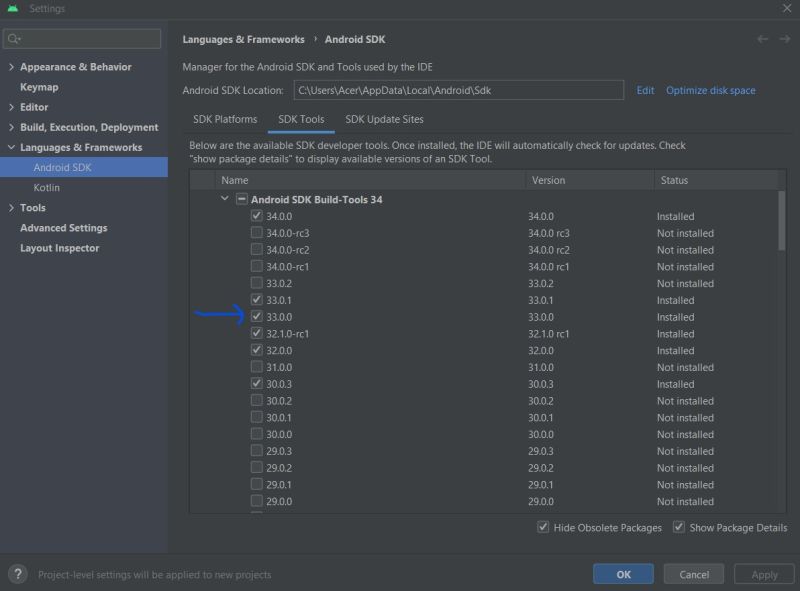Open Optimize disk space

tap(710, 90)
